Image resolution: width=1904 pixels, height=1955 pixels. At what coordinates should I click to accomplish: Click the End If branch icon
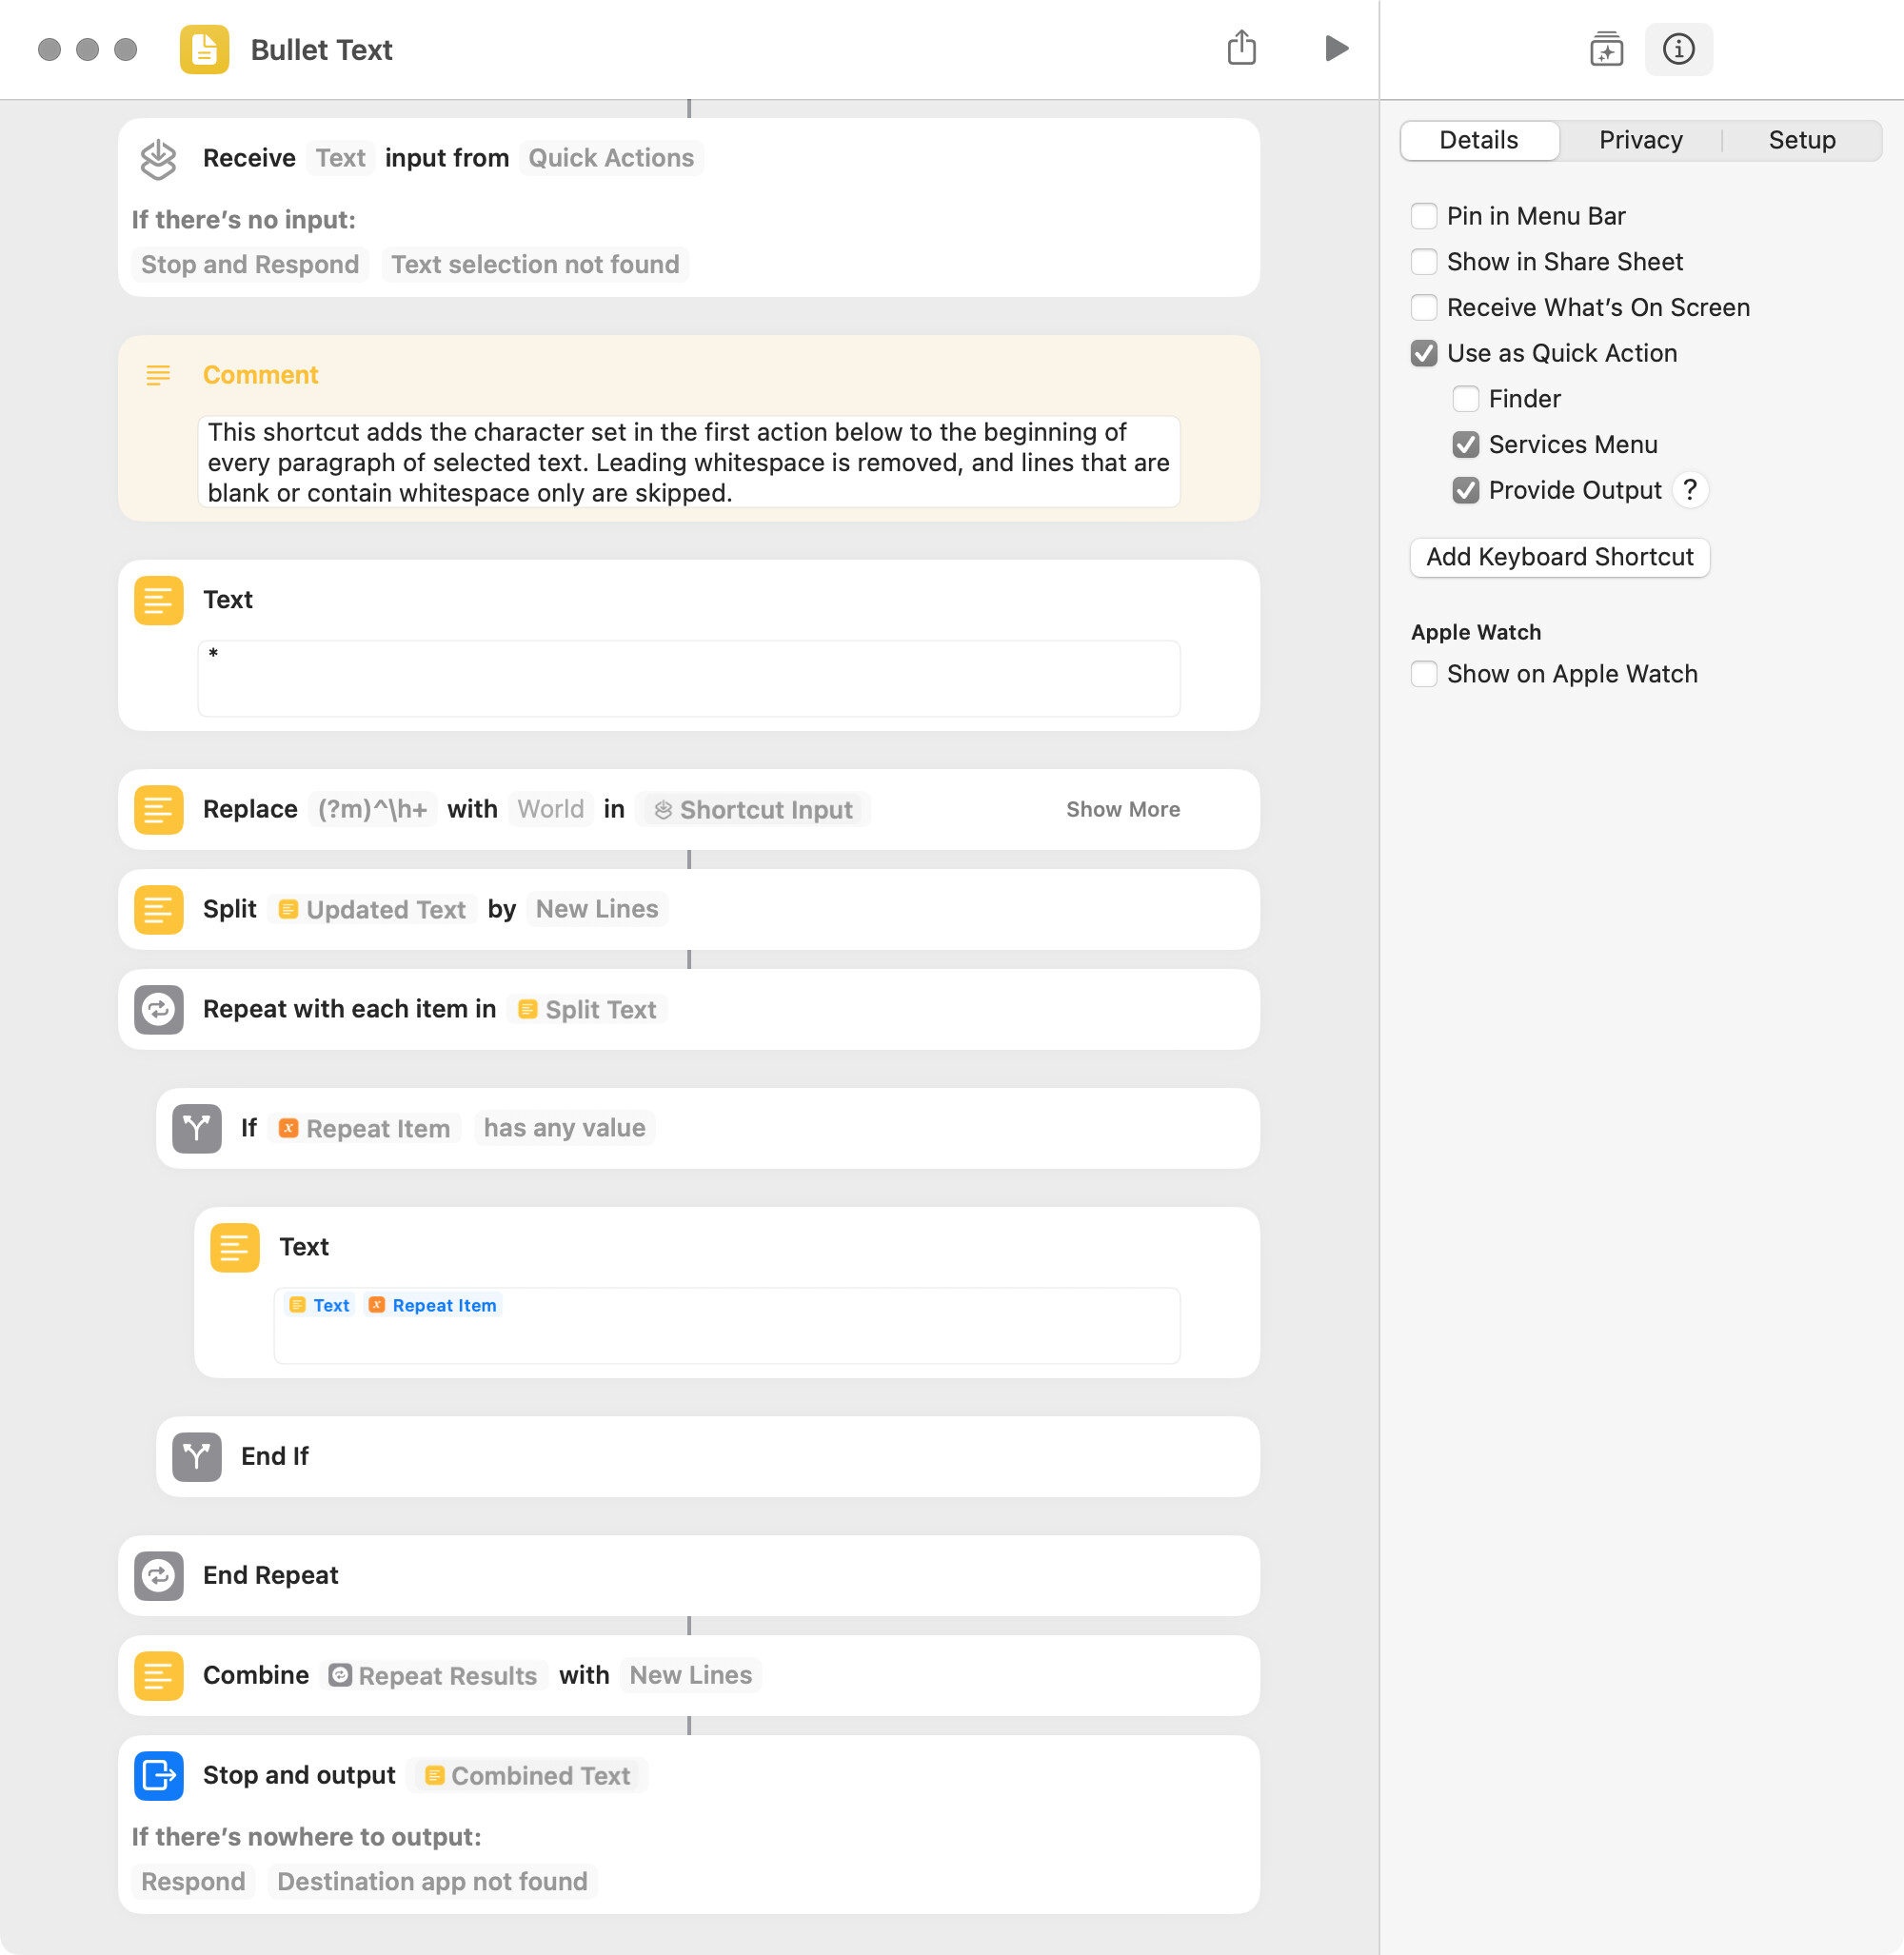pyautogui.click(x=196, y=1456)
